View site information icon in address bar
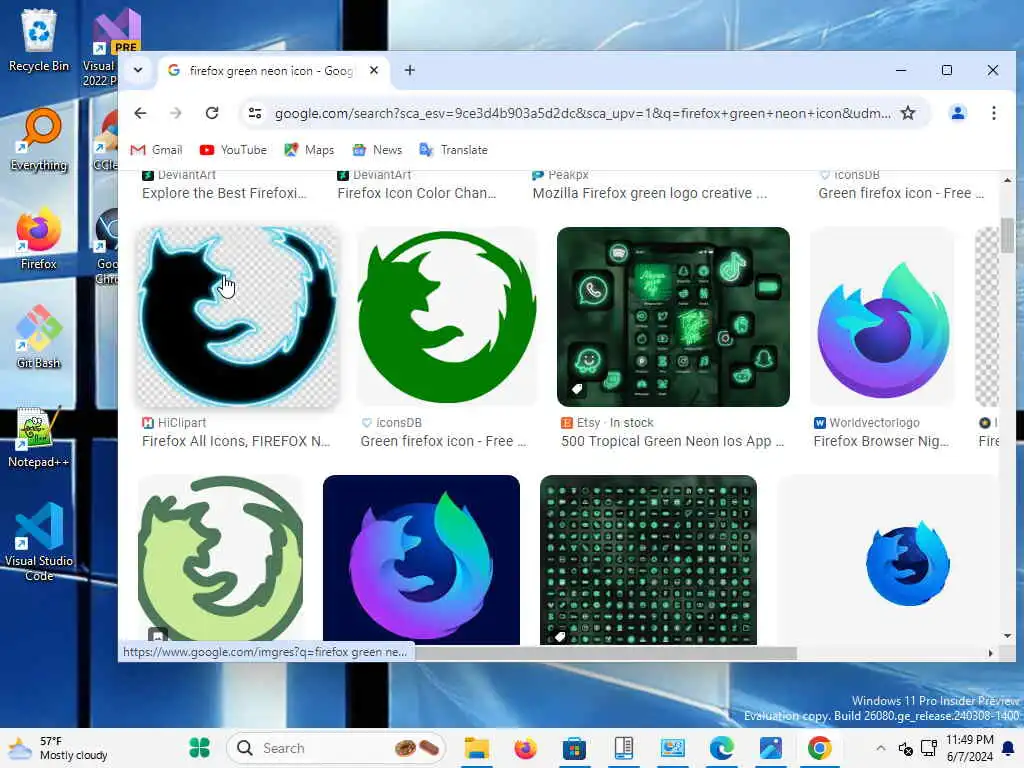 coord(255,113)
